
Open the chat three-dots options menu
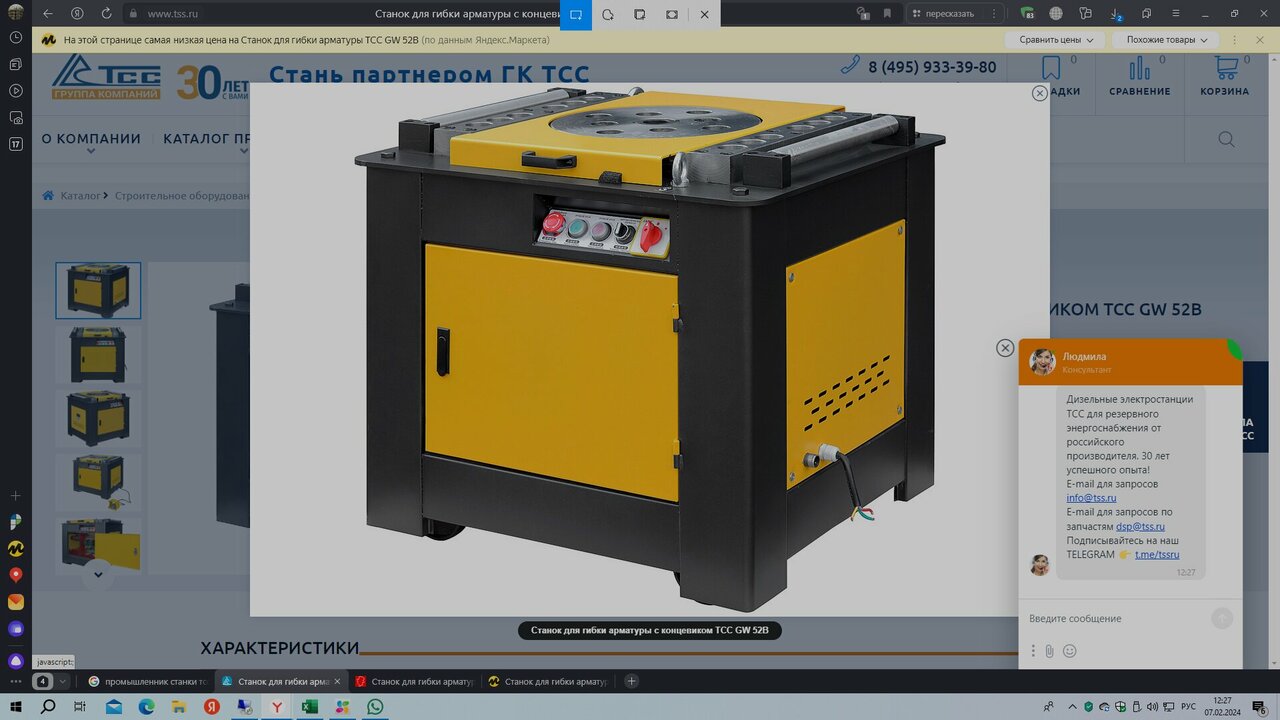[x=1033, y=651]
